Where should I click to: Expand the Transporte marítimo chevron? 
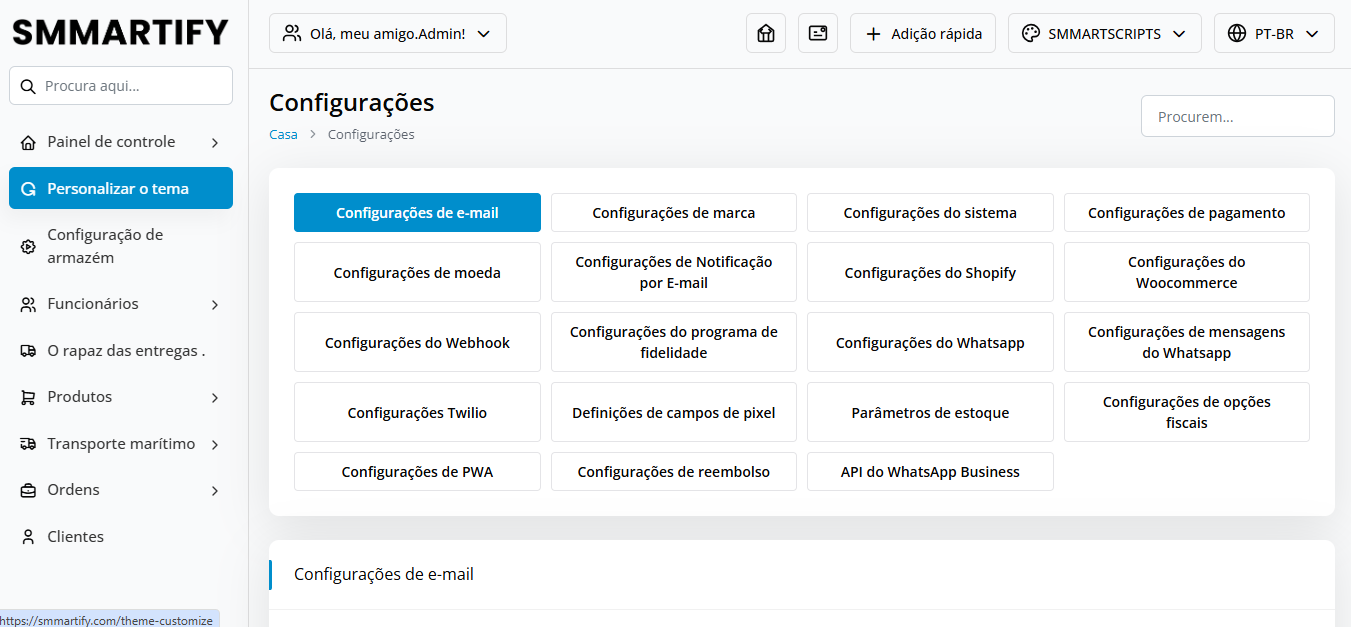(215, 445)
